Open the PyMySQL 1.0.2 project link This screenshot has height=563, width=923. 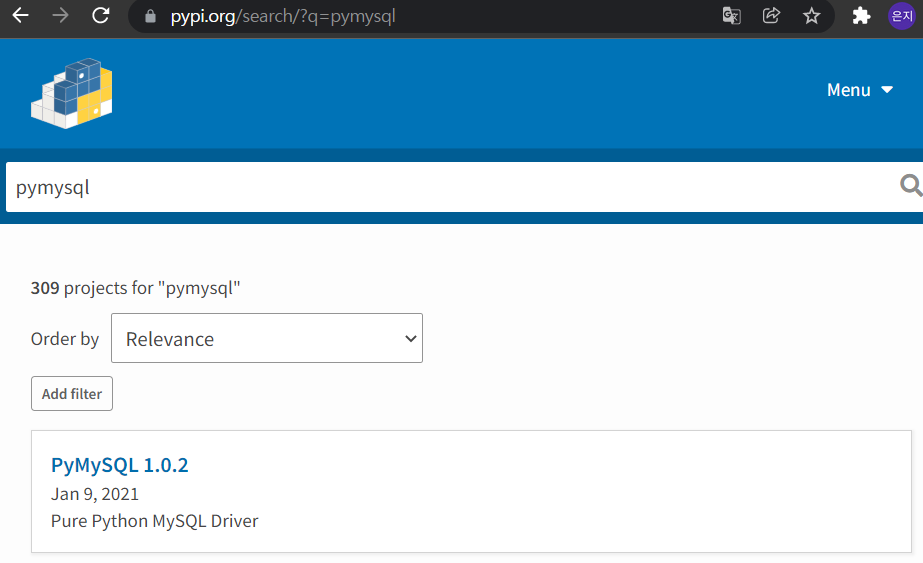tap(119, 465)
